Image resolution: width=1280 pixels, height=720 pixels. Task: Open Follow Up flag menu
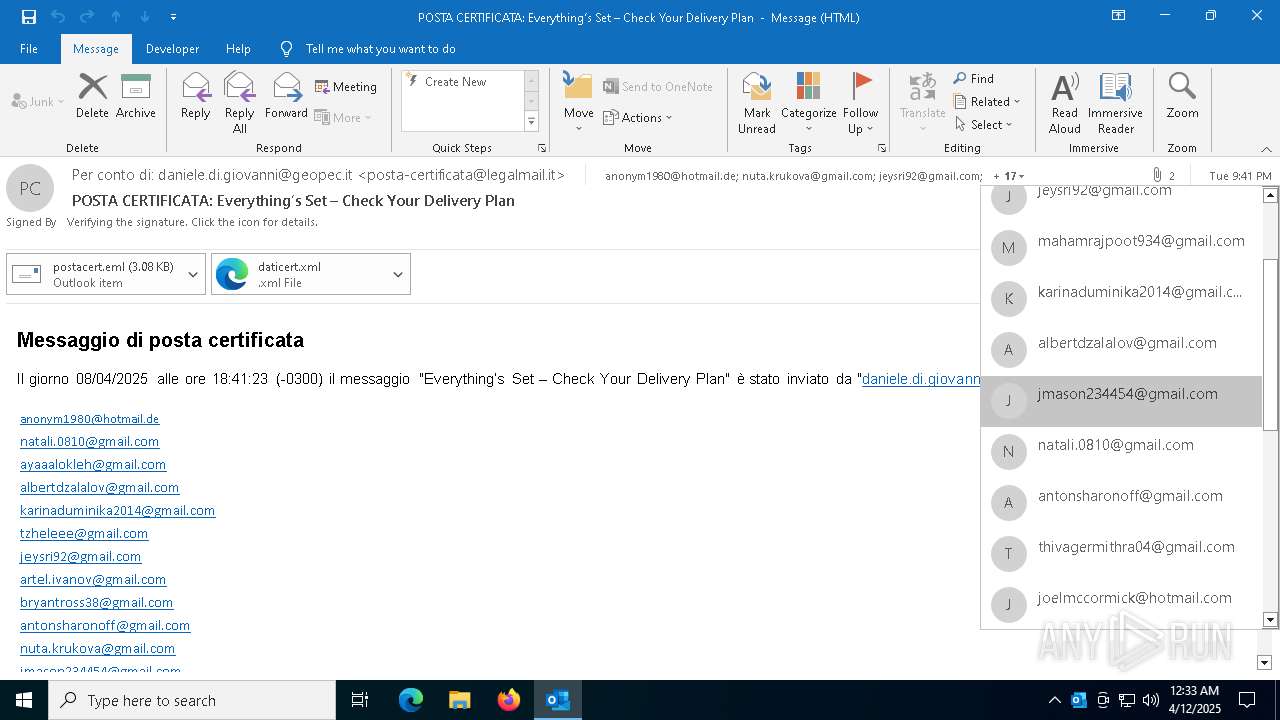pyautogui.click(x=860, y=103)
